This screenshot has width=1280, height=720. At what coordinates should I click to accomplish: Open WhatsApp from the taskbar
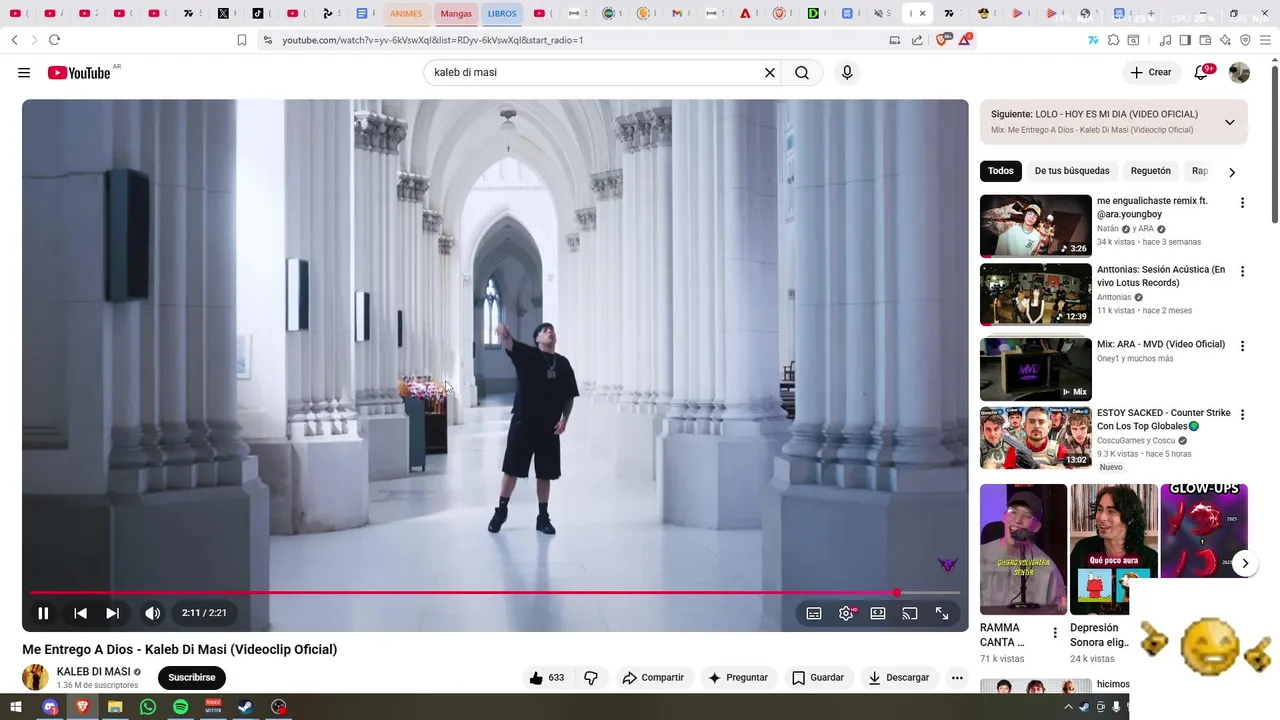coord(148,707)
